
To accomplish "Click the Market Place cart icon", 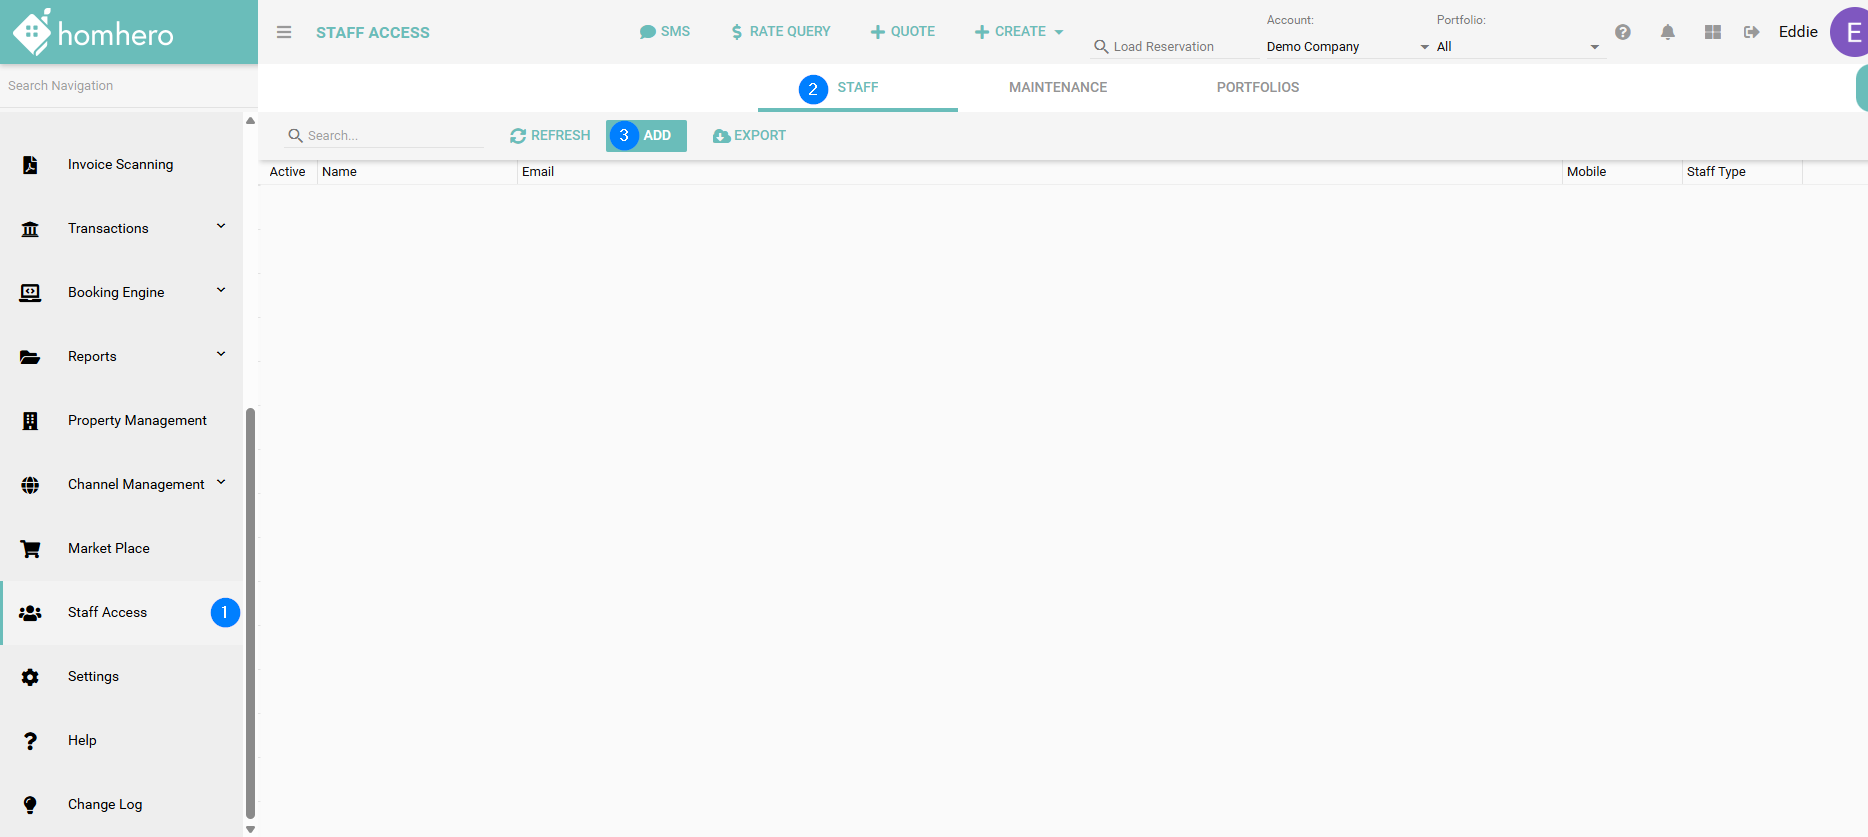I will point(30,549).
